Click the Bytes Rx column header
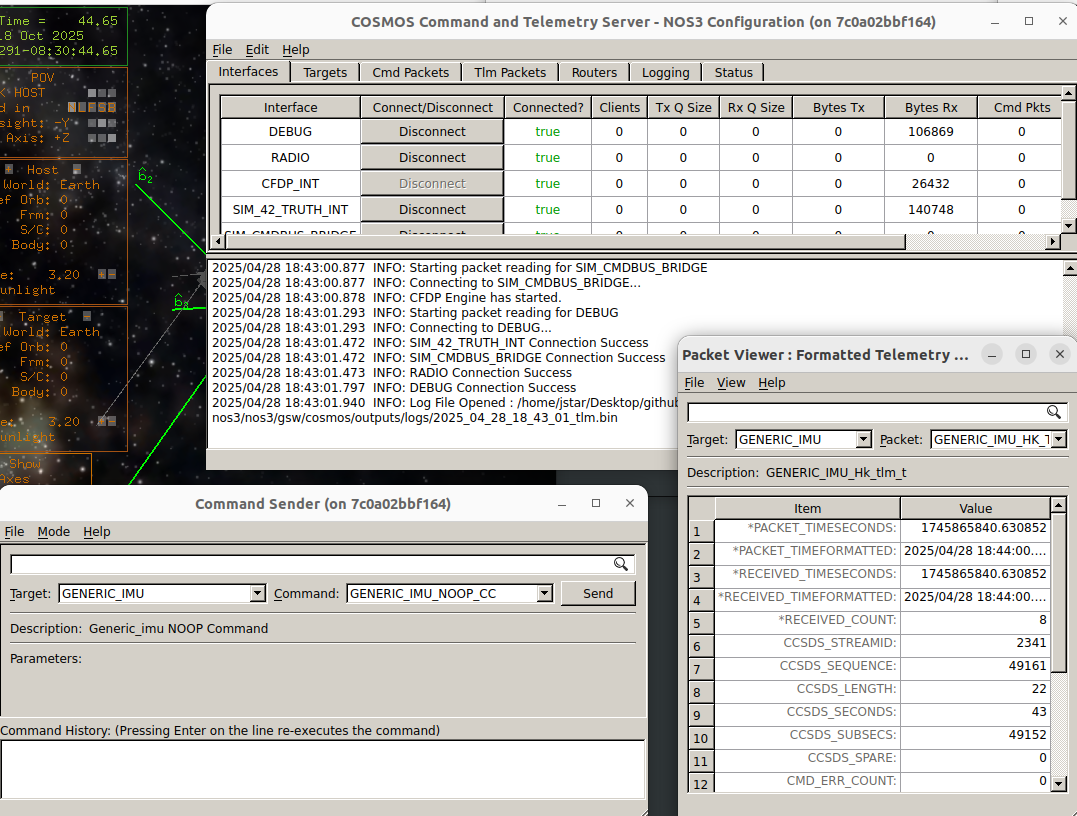Viewport: 1077px width, 816px height. [931, 107]
